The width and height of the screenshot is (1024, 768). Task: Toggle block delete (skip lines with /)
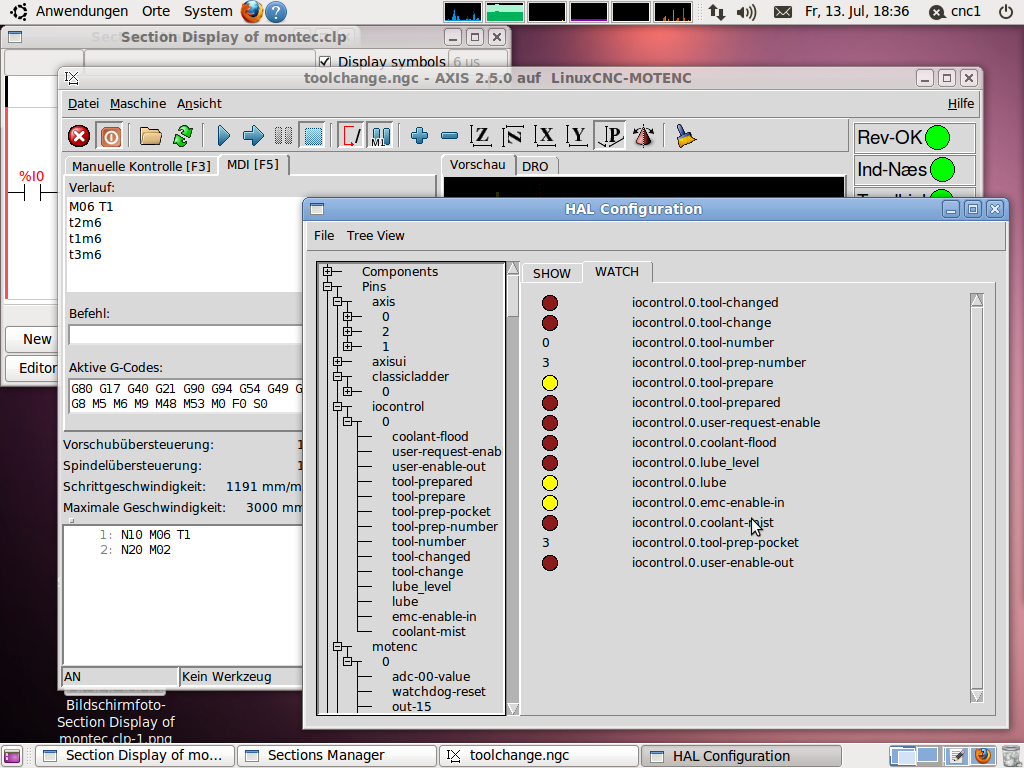[351, 136]
